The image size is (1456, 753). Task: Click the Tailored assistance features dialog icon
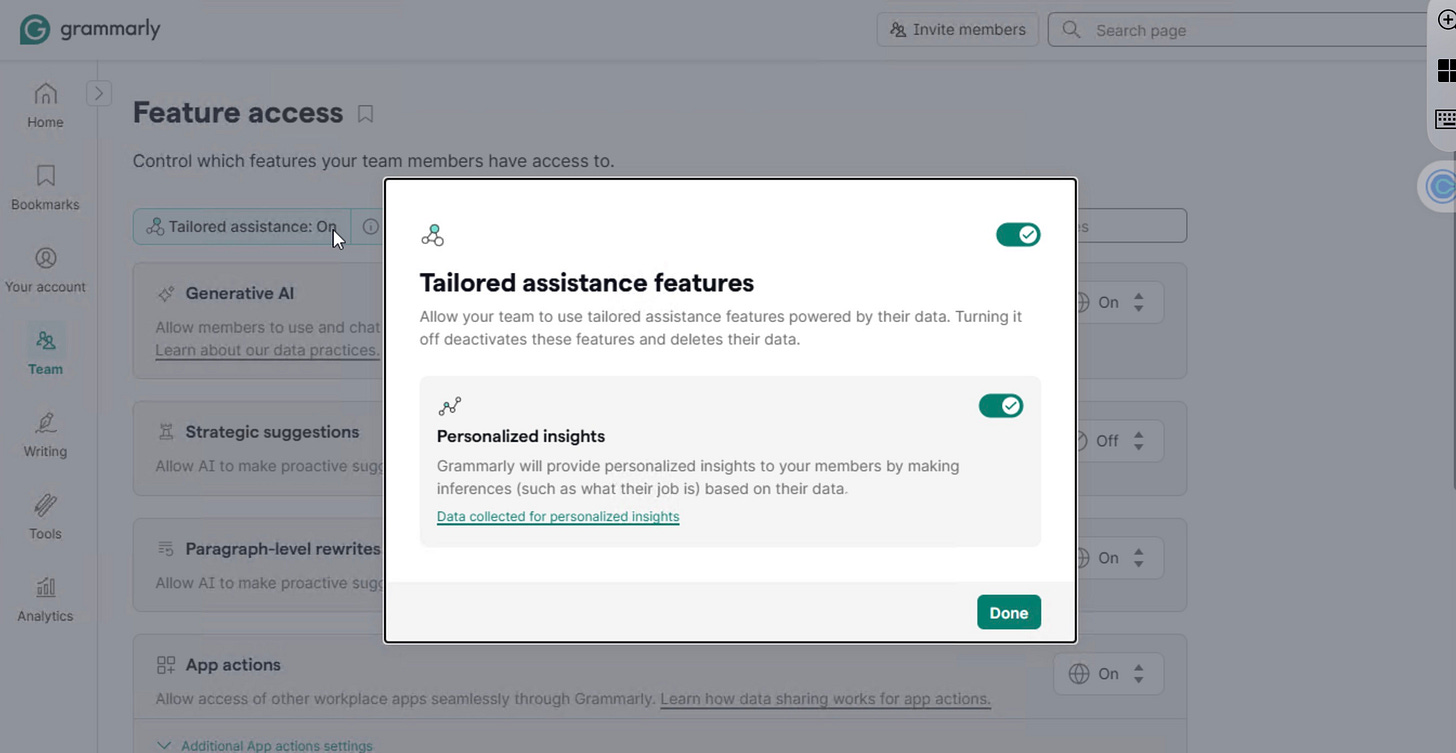[432, 235]
